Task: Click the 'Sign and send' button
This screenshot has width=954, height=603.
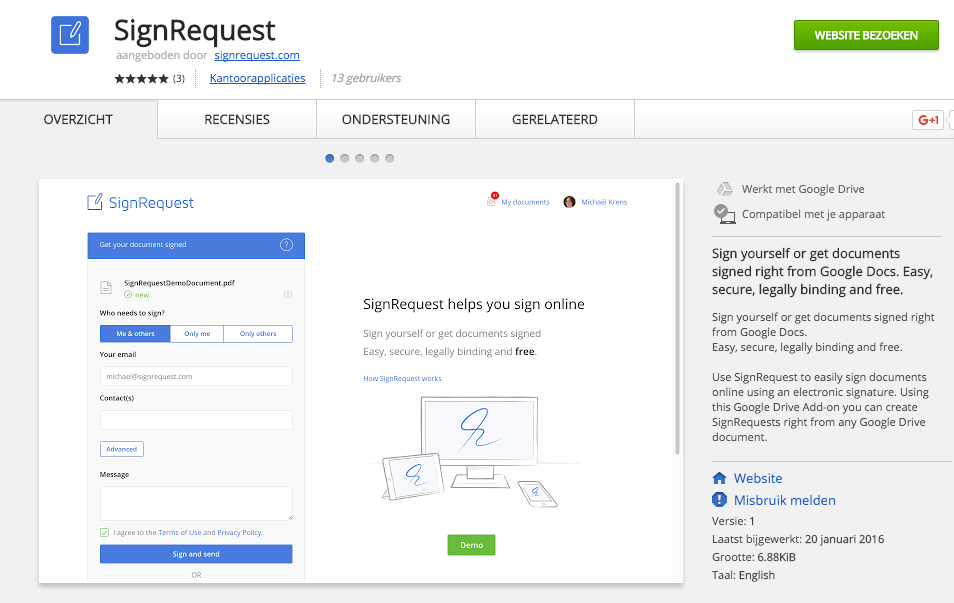Action: pyautogui.click(x=196, y=554)
